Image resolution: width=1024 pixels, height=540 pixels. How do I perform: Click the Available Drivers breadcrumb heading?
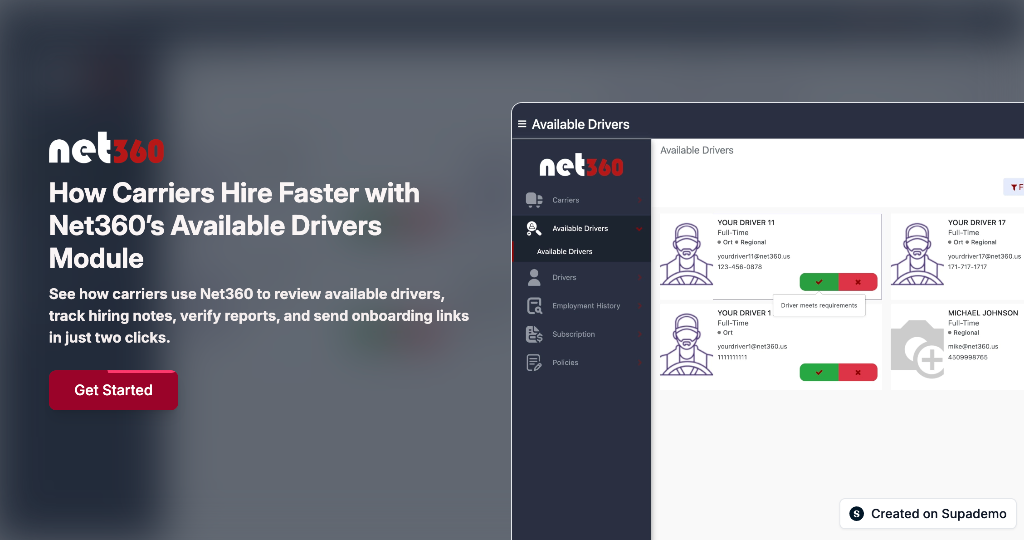point(697,150)
